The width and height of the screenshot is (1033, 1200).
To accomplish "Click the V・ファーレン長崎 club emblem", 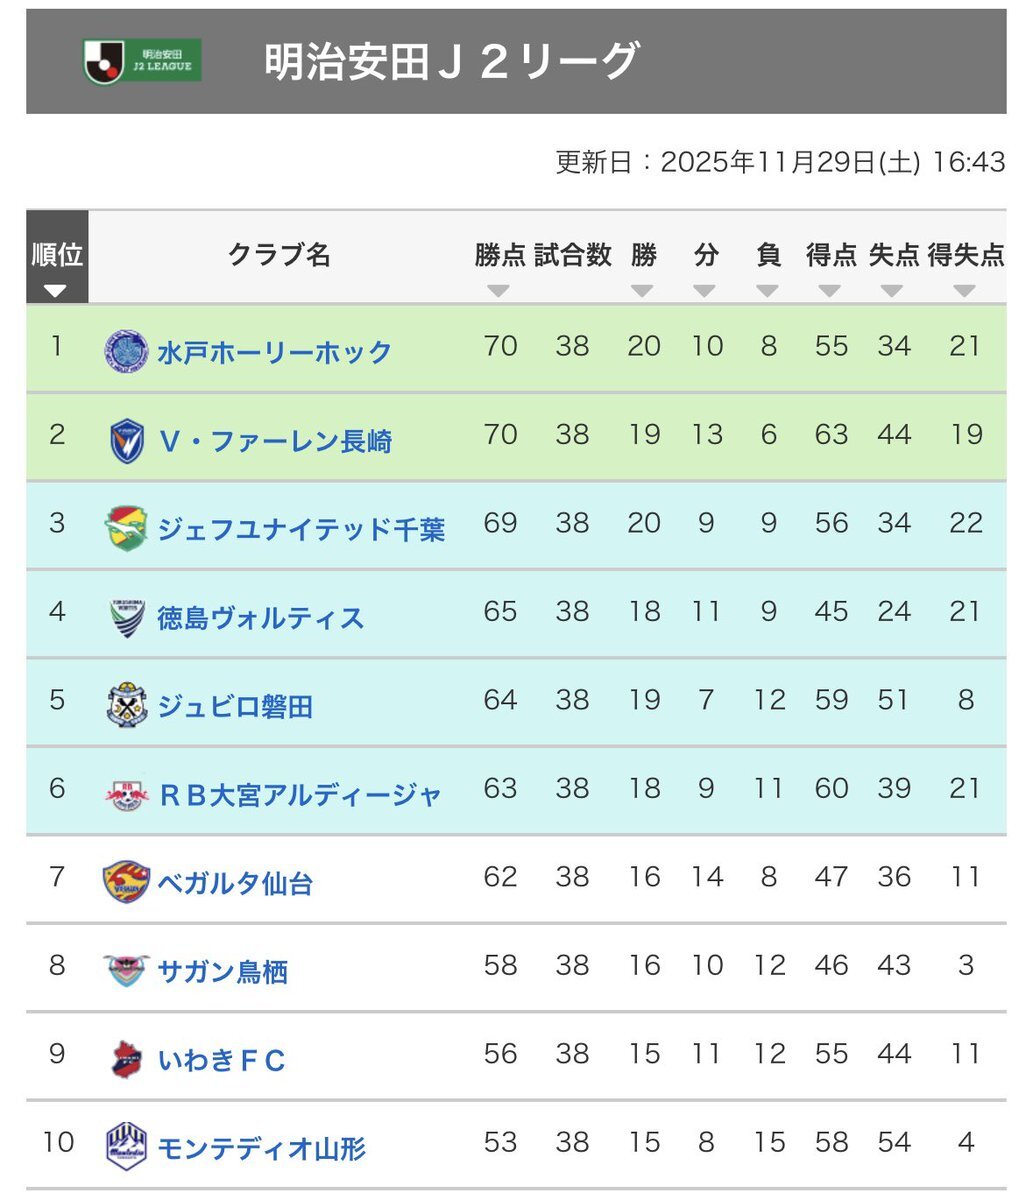I will (127, 441).
